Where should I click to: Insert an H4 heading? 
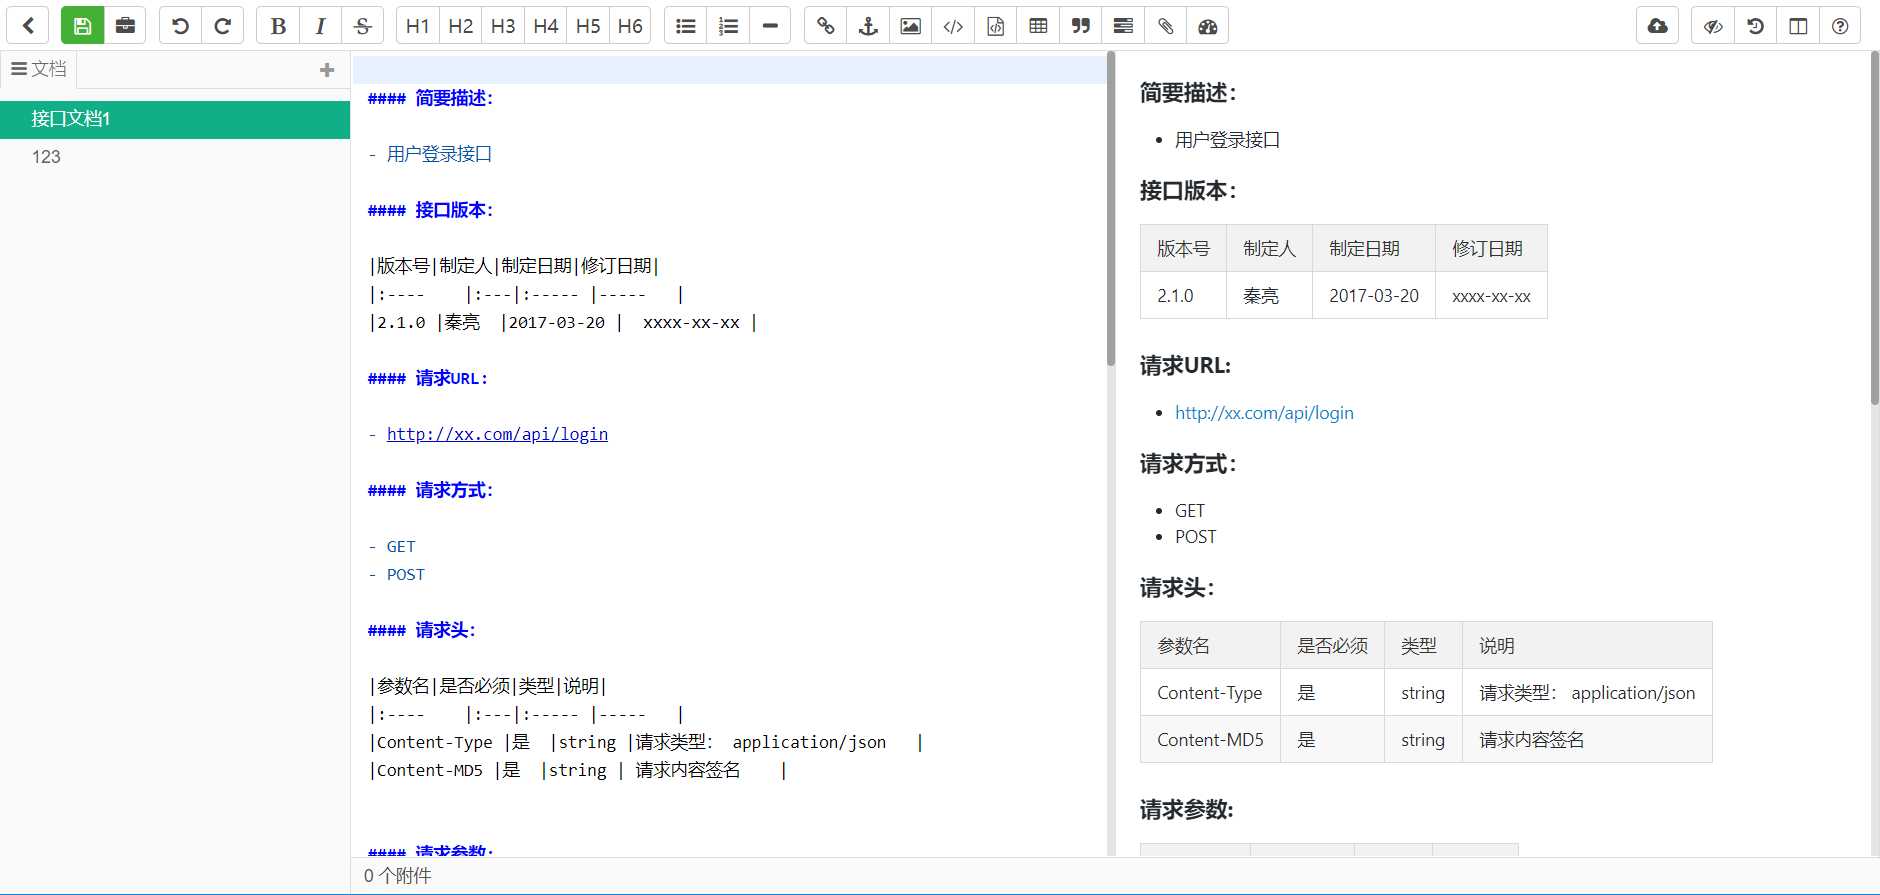[x=546, y=26]
